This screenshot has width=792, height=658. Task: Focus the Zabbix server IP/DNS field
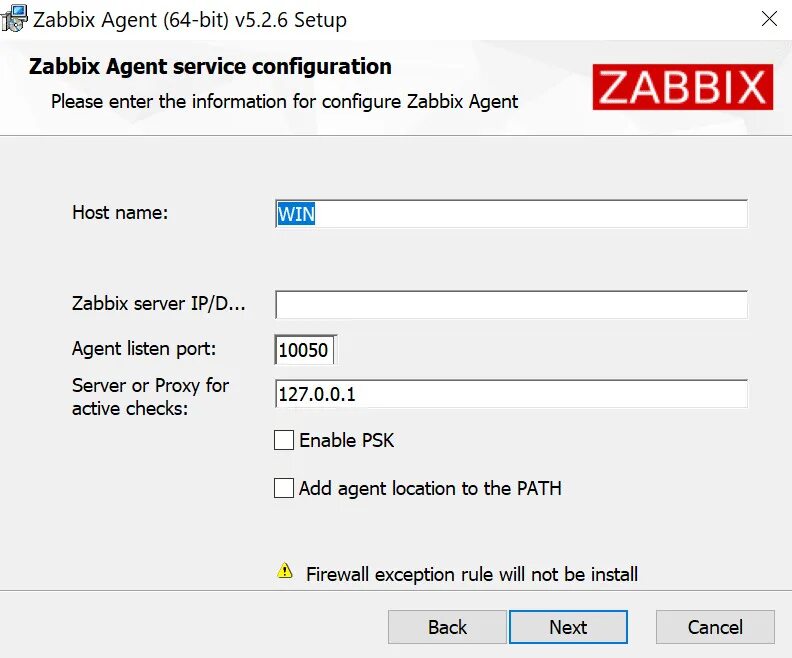tap(511, 305)
